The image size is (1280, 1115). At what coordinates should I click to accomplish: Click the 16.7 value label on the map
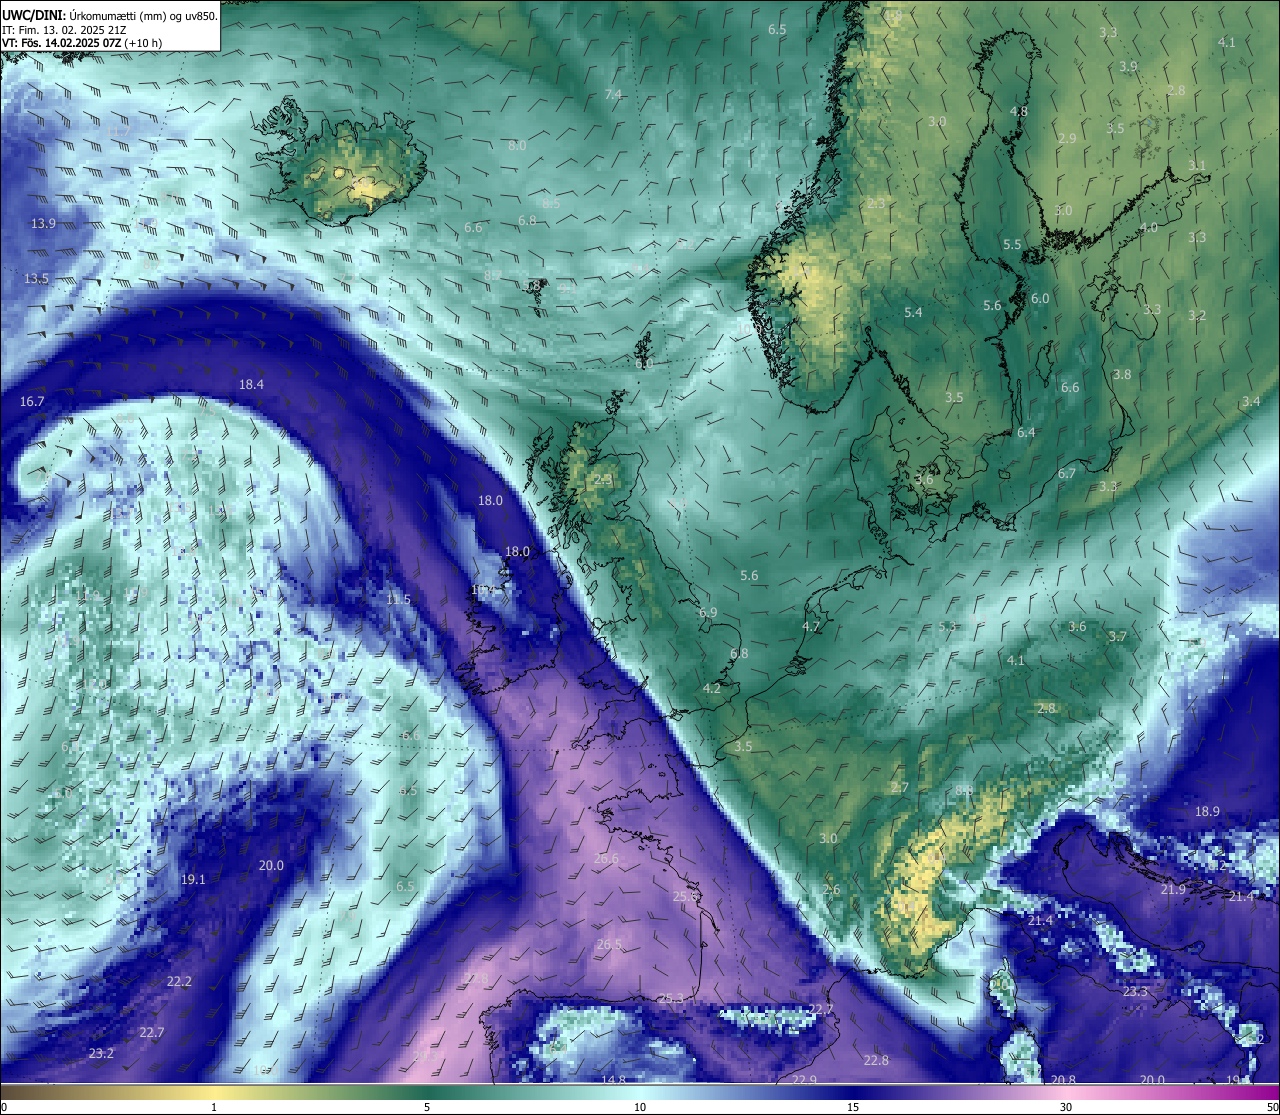coord(32,401)
